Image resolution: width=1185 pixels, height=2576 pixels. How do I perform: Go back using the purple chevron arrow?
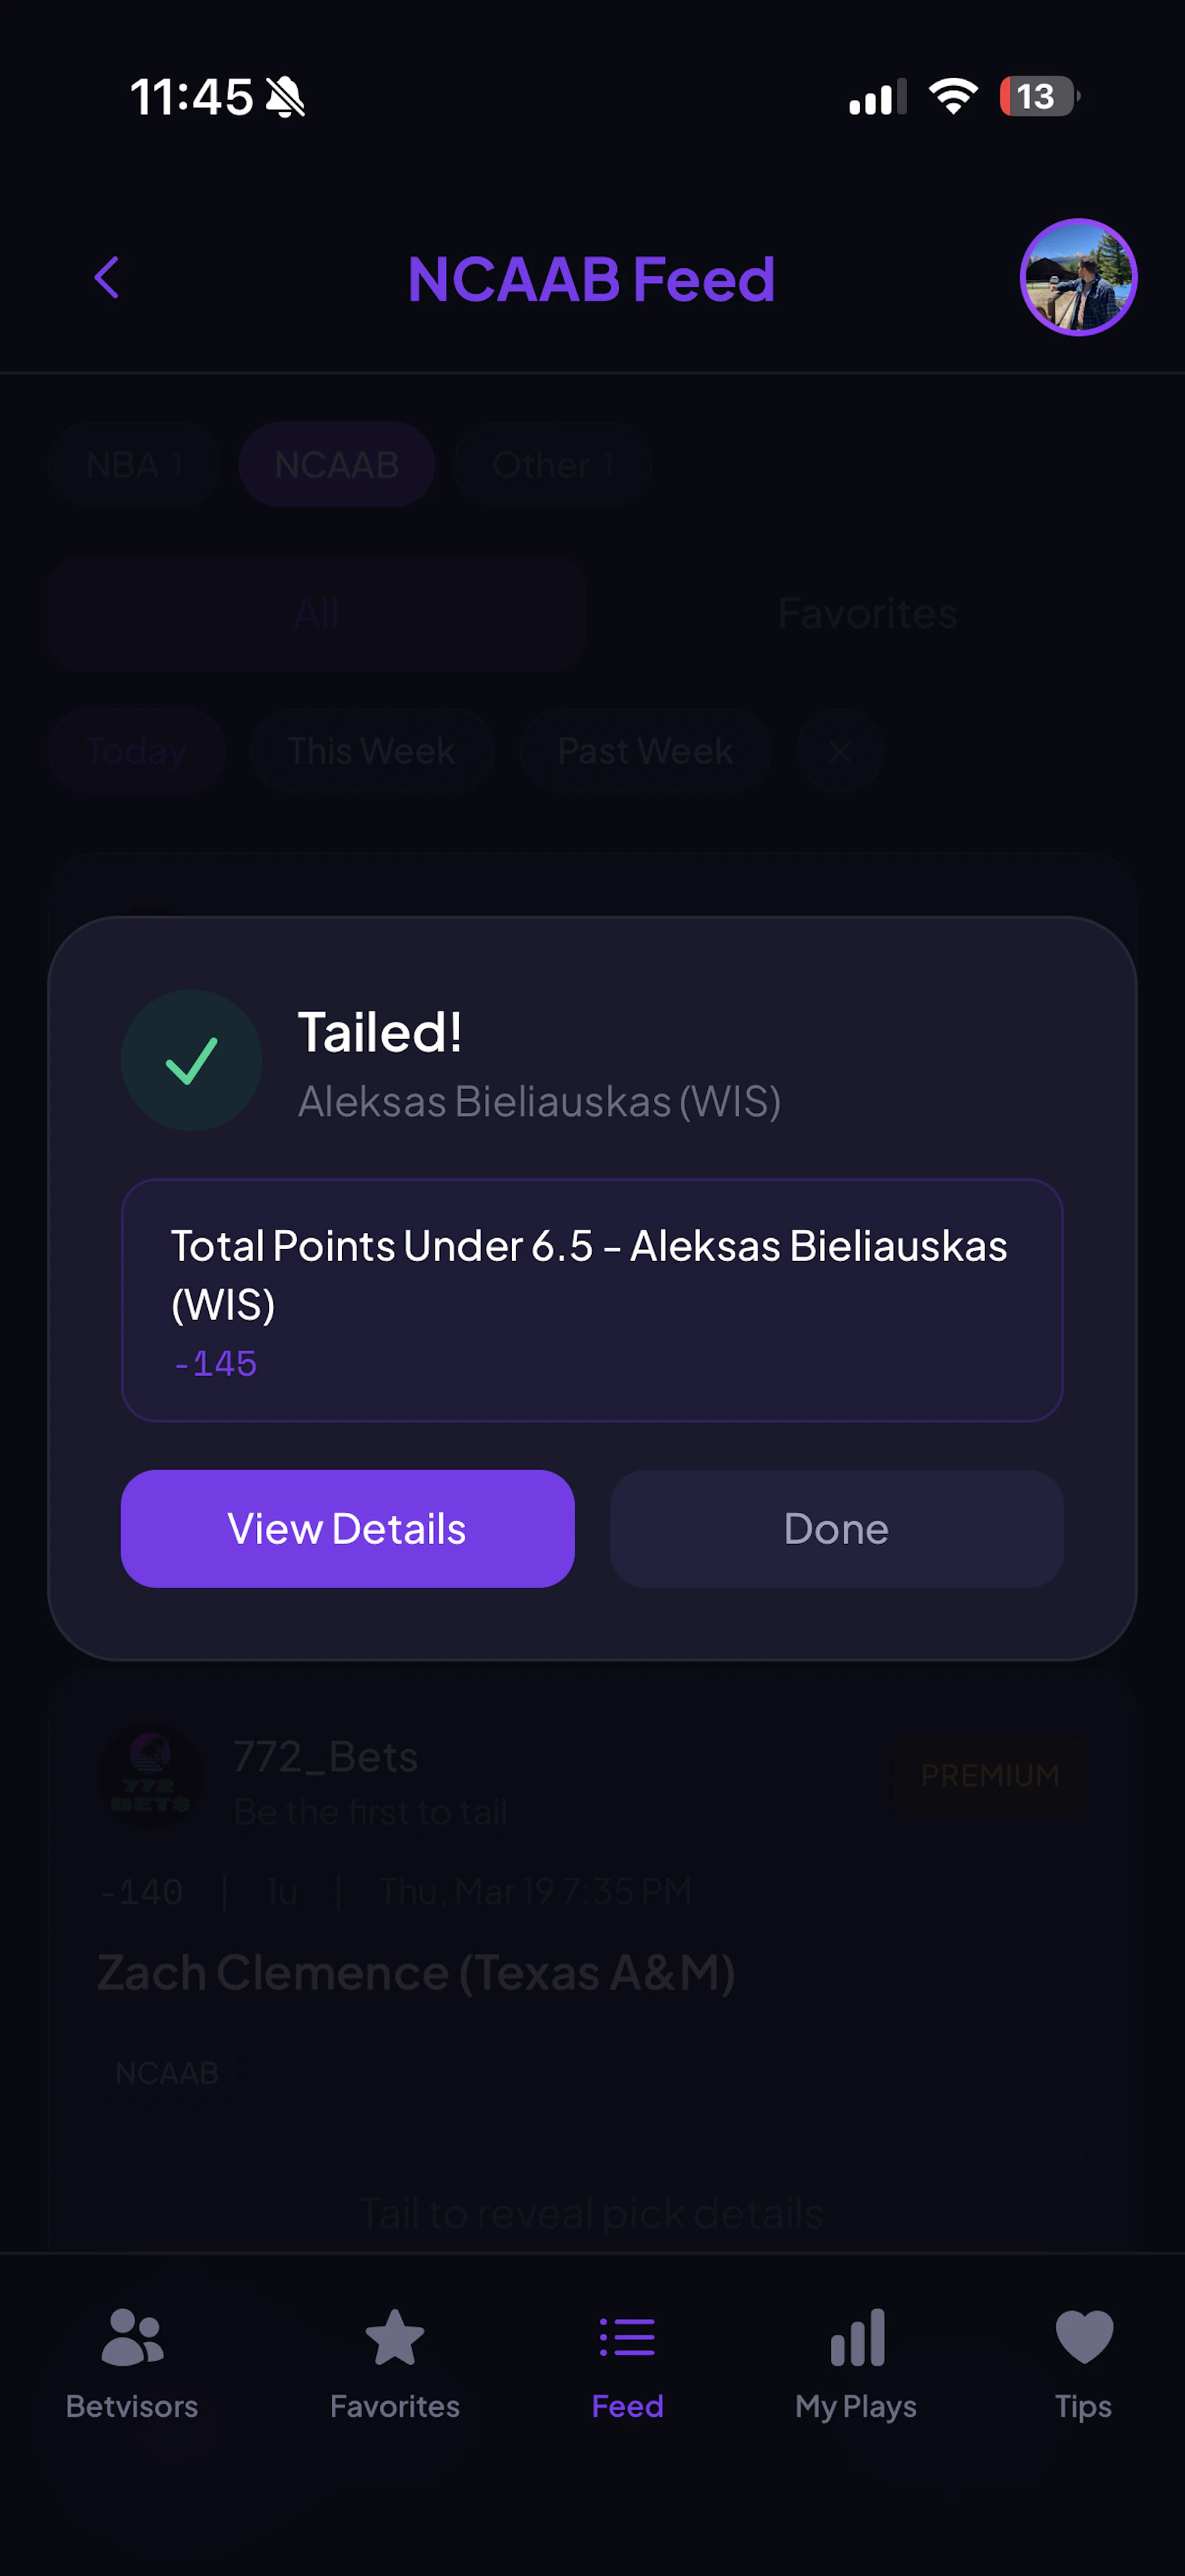(107, 278)
